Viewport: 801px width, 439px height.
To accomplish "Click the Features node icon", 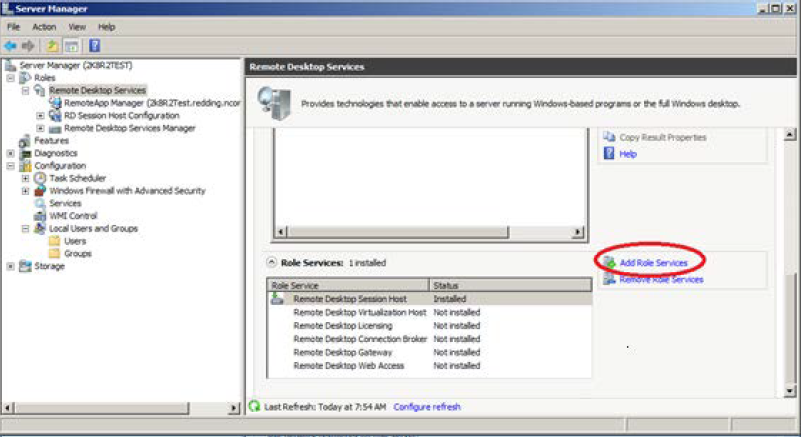I will [x=25, y=141].
